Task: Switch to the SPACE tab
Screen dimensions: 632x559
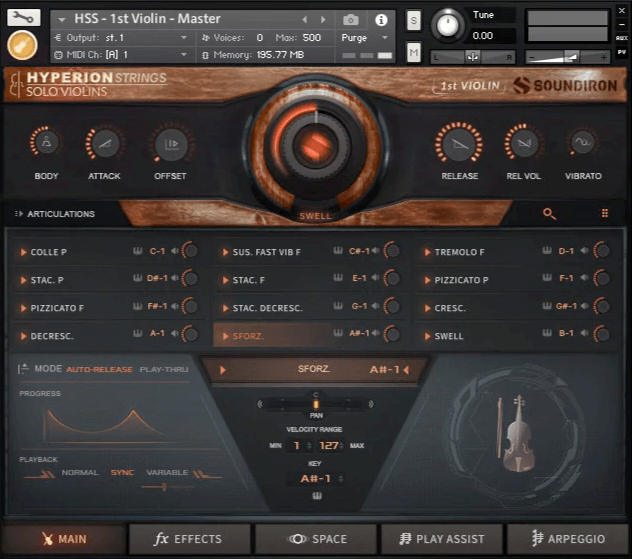Action: (316, 539)
